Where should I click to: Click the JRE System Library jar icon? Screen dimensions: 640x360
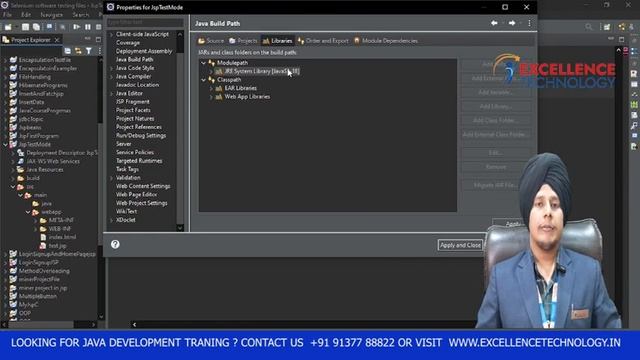pyautogui.click(x=219, y=71)
